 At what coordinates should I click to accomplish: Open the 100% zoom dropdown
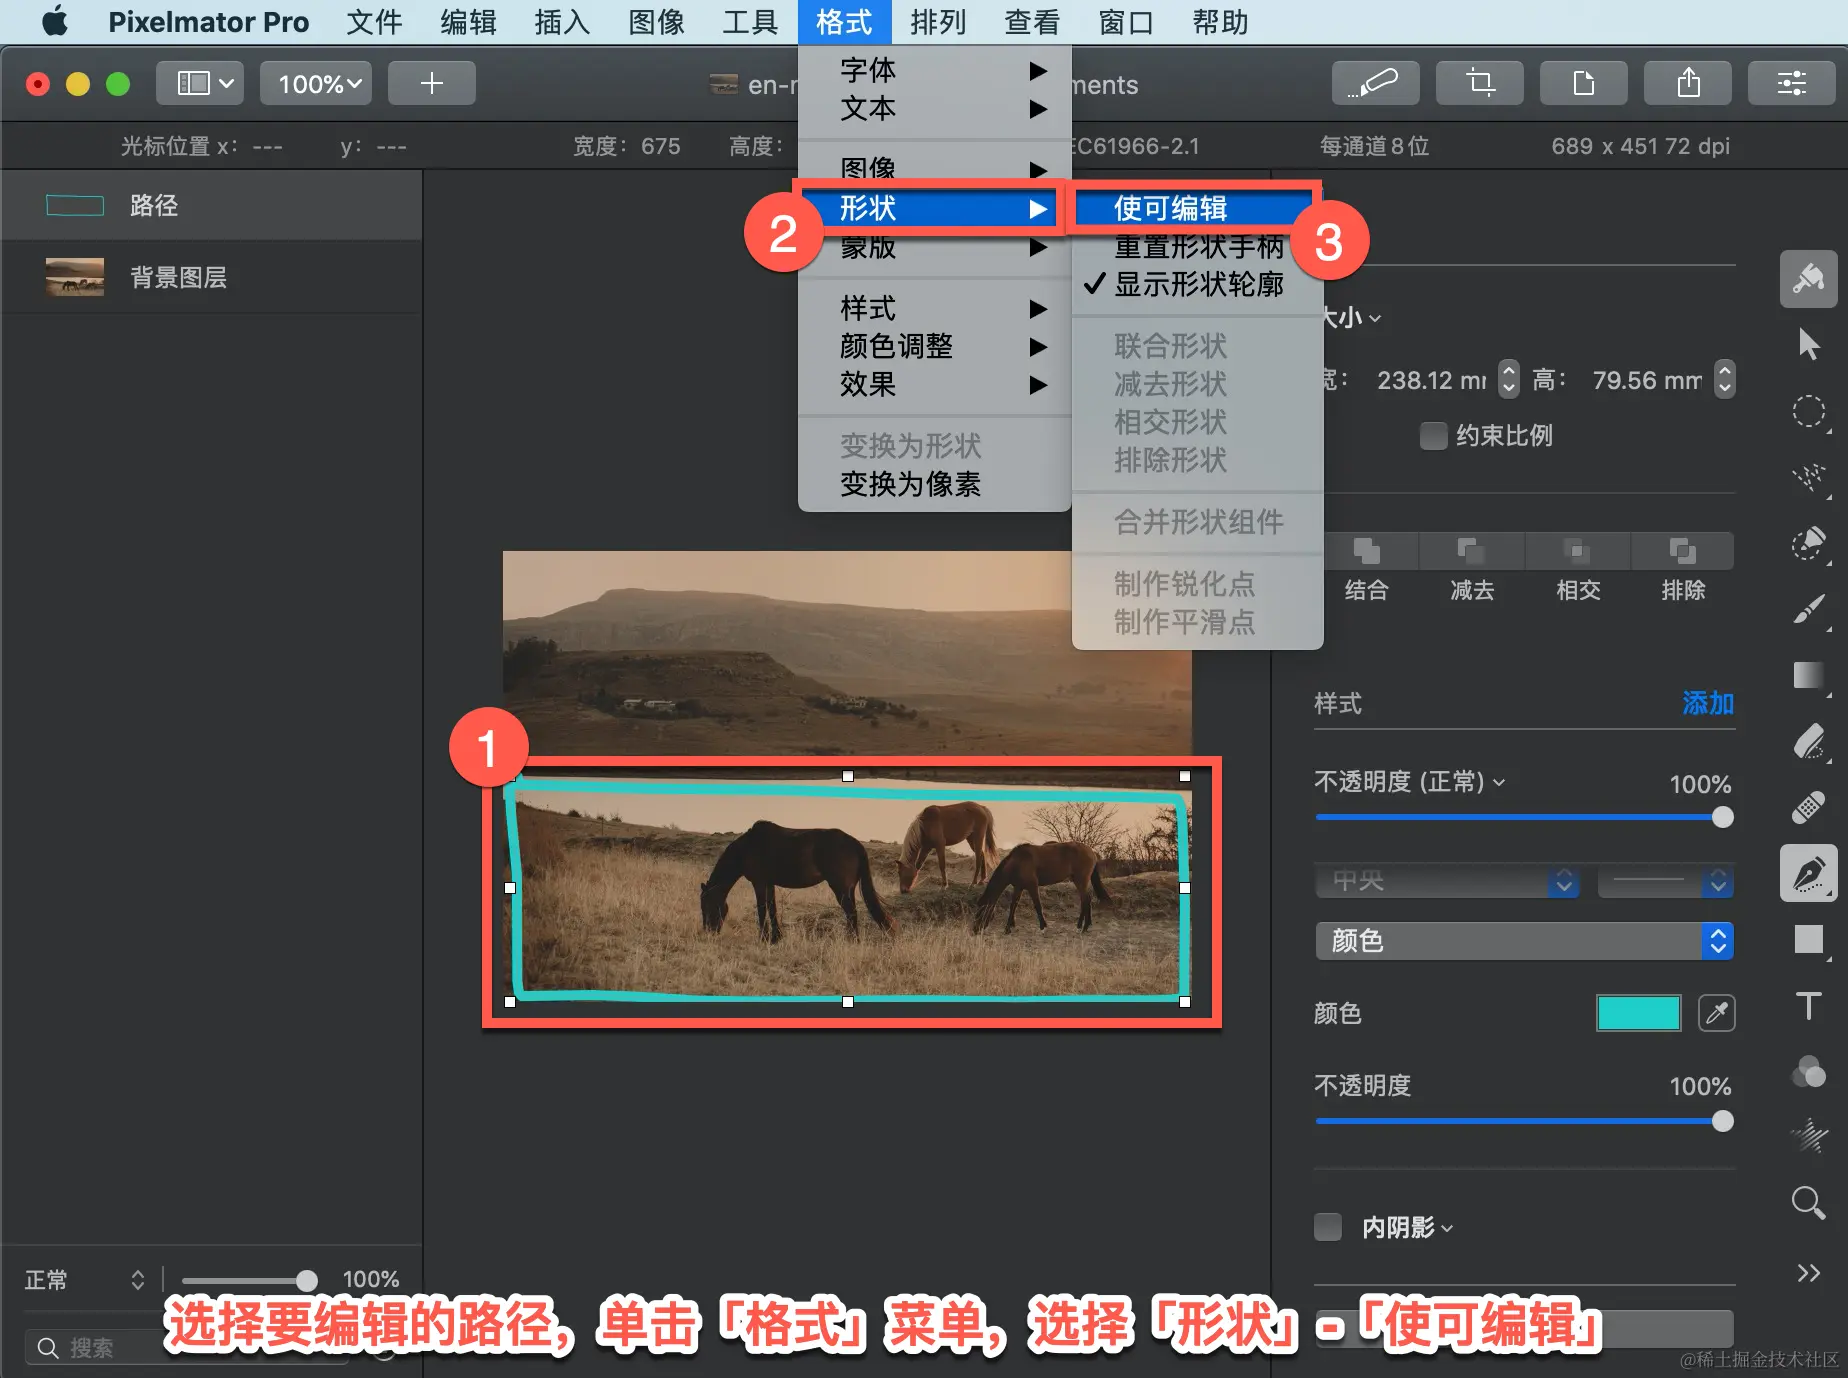pyautogui.click(x=316, y=83)
